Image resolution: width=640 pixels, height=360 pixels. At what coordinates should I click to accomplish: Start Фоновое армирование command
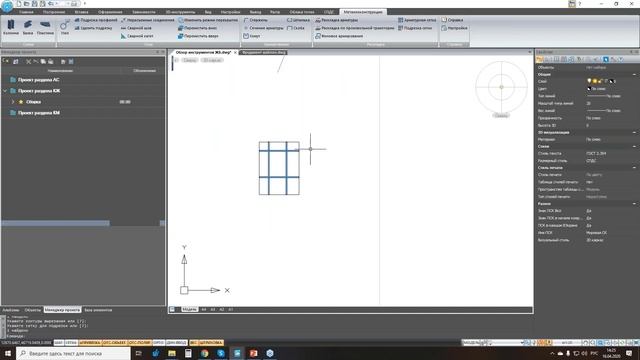tap(339, 36)
